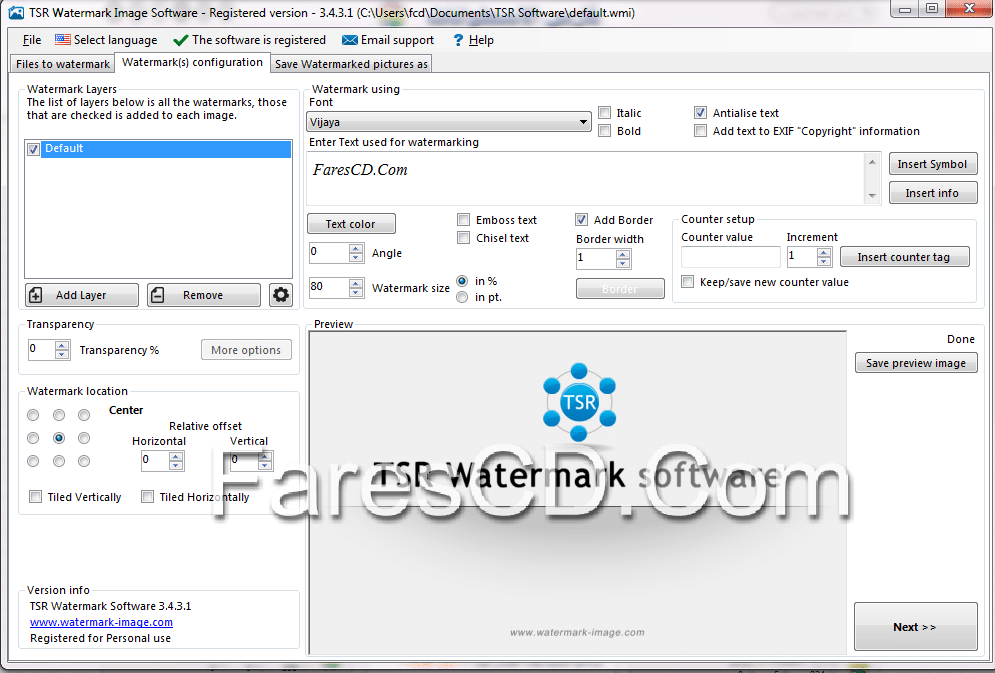The image size is (995, 673).
Task: Open www.watermark-image.com link
Action: point(102,622)
